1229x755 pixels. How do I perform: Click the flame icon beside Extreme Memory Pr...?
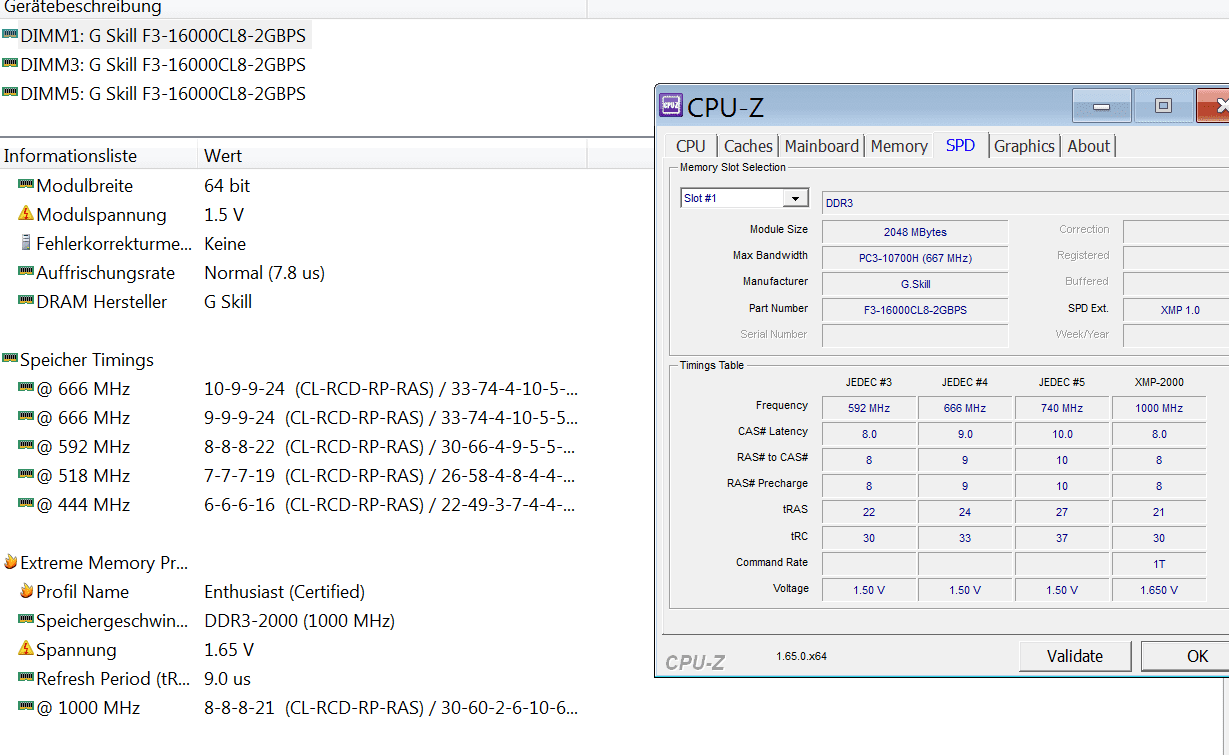pos(10,562)
